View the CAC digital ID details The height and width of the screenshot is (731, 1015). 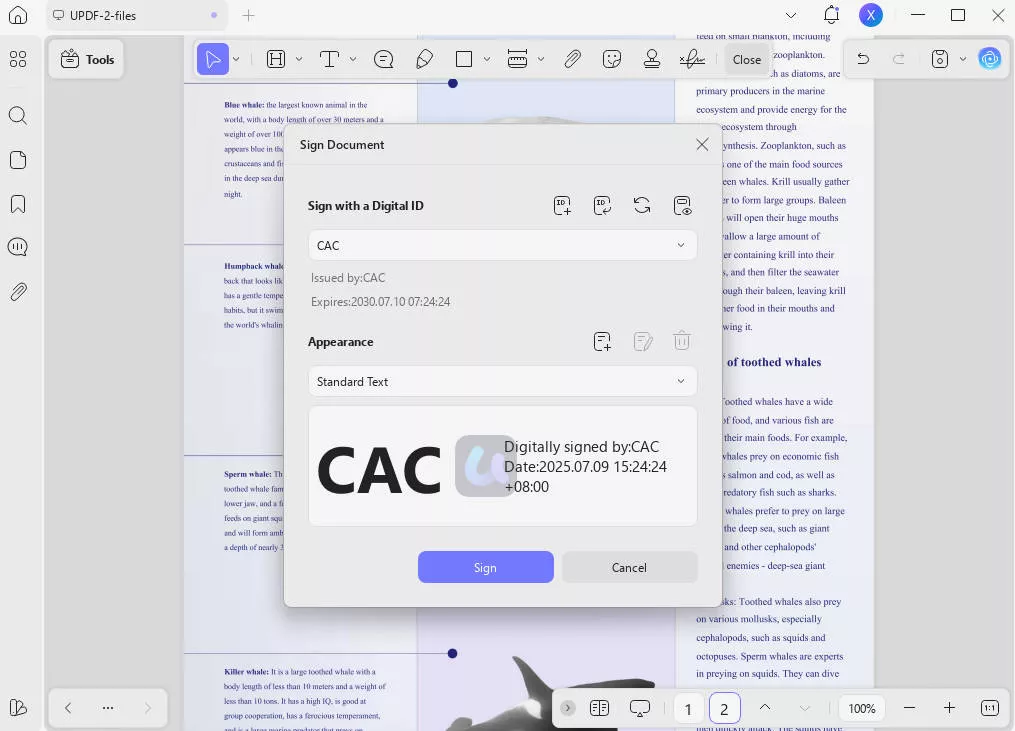(682, 206)
